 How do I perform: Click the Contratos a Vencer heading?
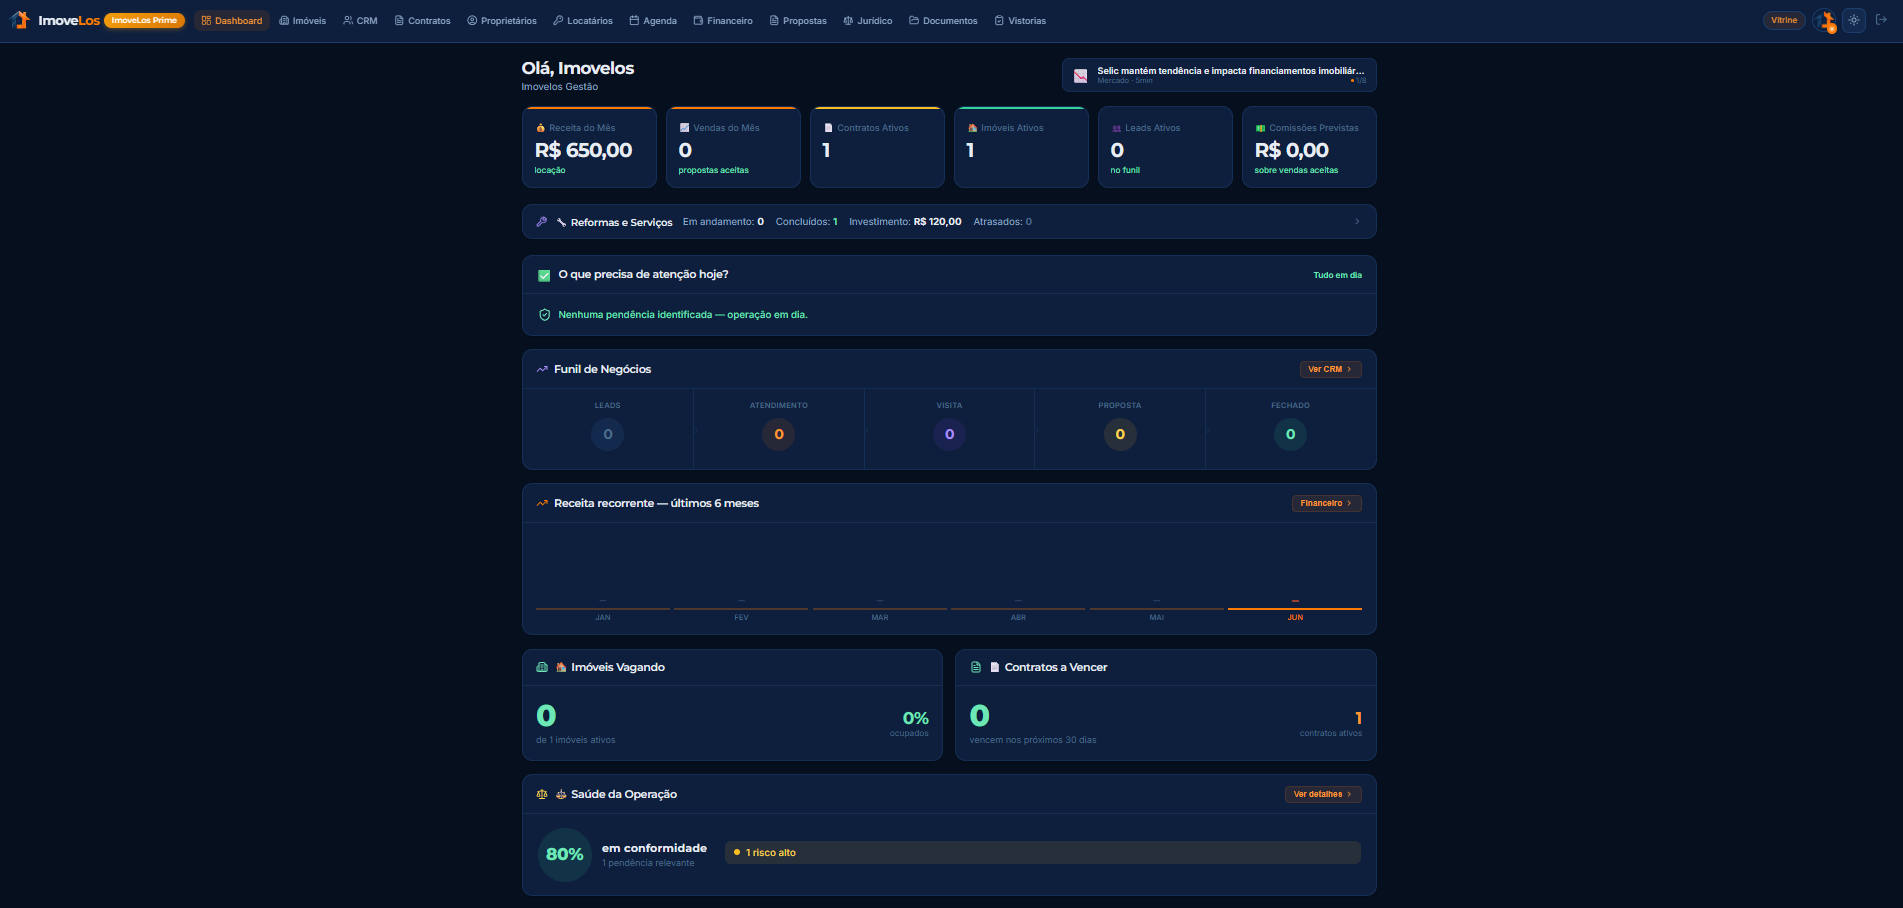[x=1056, y=667]
